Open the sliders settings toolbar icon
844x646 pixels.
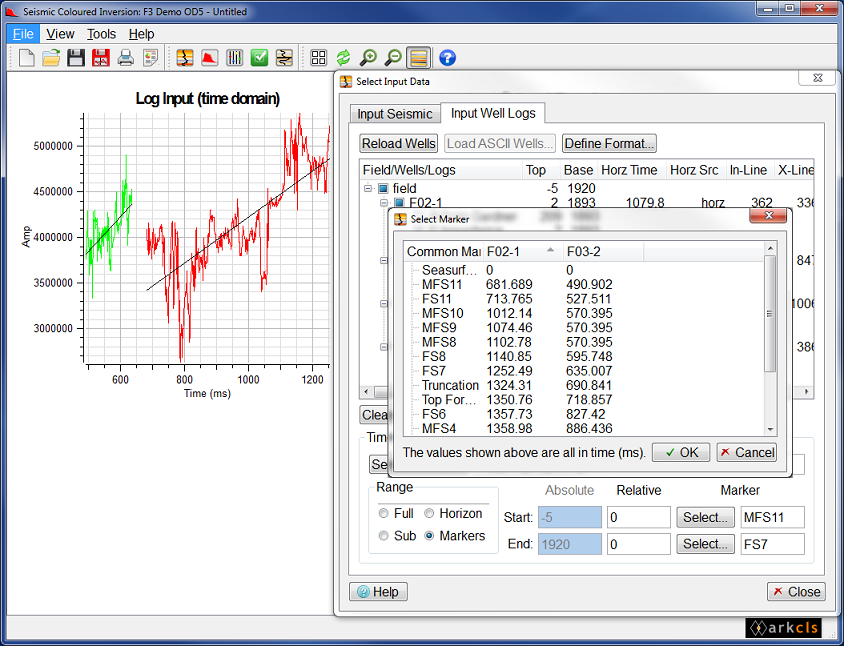[x=235, y=58]
